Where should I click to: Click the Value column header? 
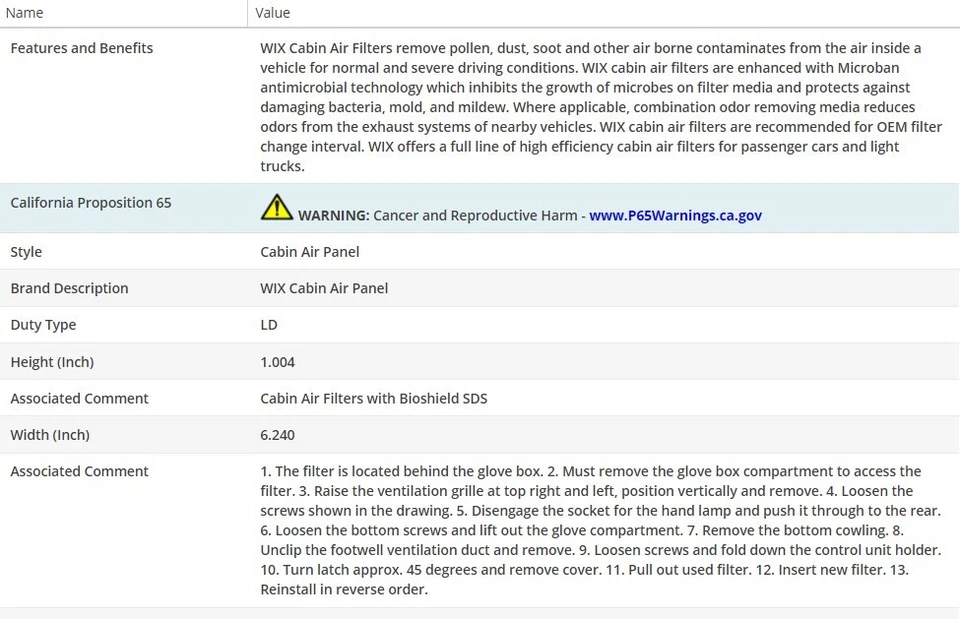273,13
